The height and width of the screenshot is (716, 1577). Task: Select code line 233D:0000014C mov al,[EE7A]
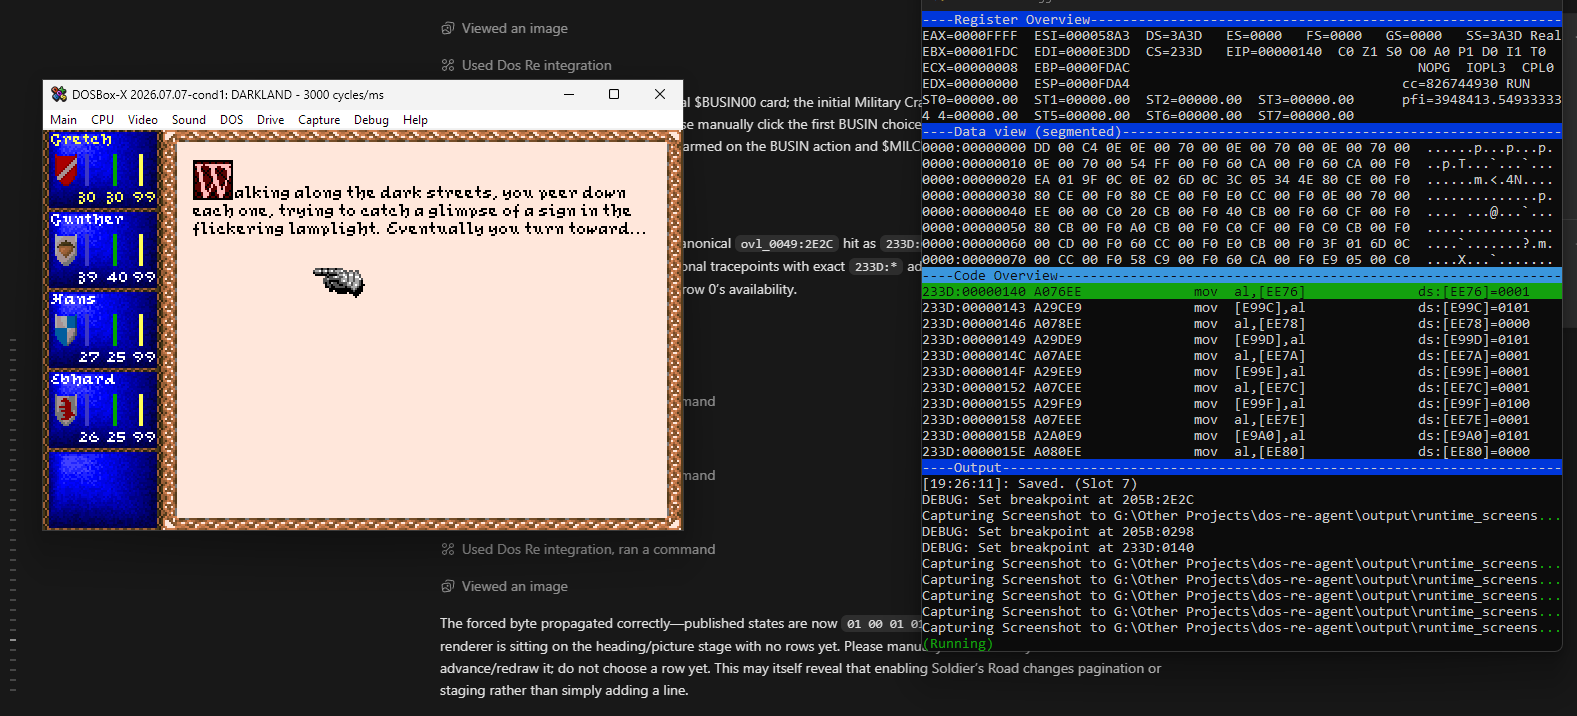click(1241, 355)
